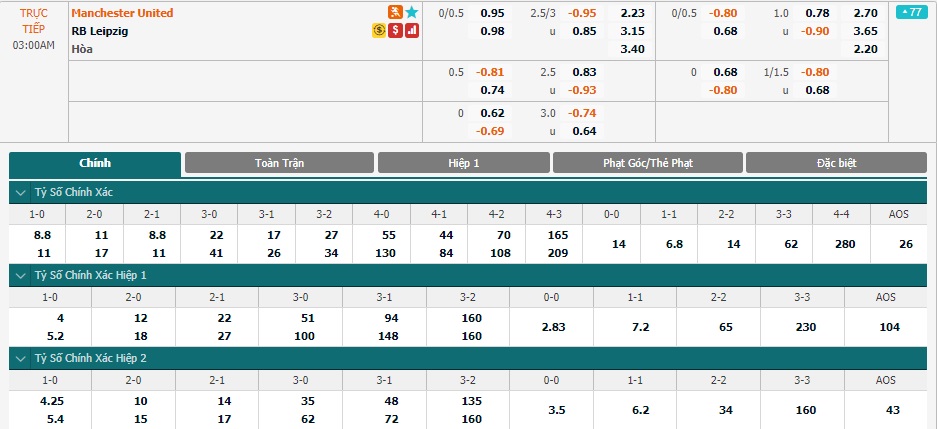937x429 pixels.
Task: Collapse the Tỷ Số Chính Xác Hiệp 2 section
Action: pos(22,358)
